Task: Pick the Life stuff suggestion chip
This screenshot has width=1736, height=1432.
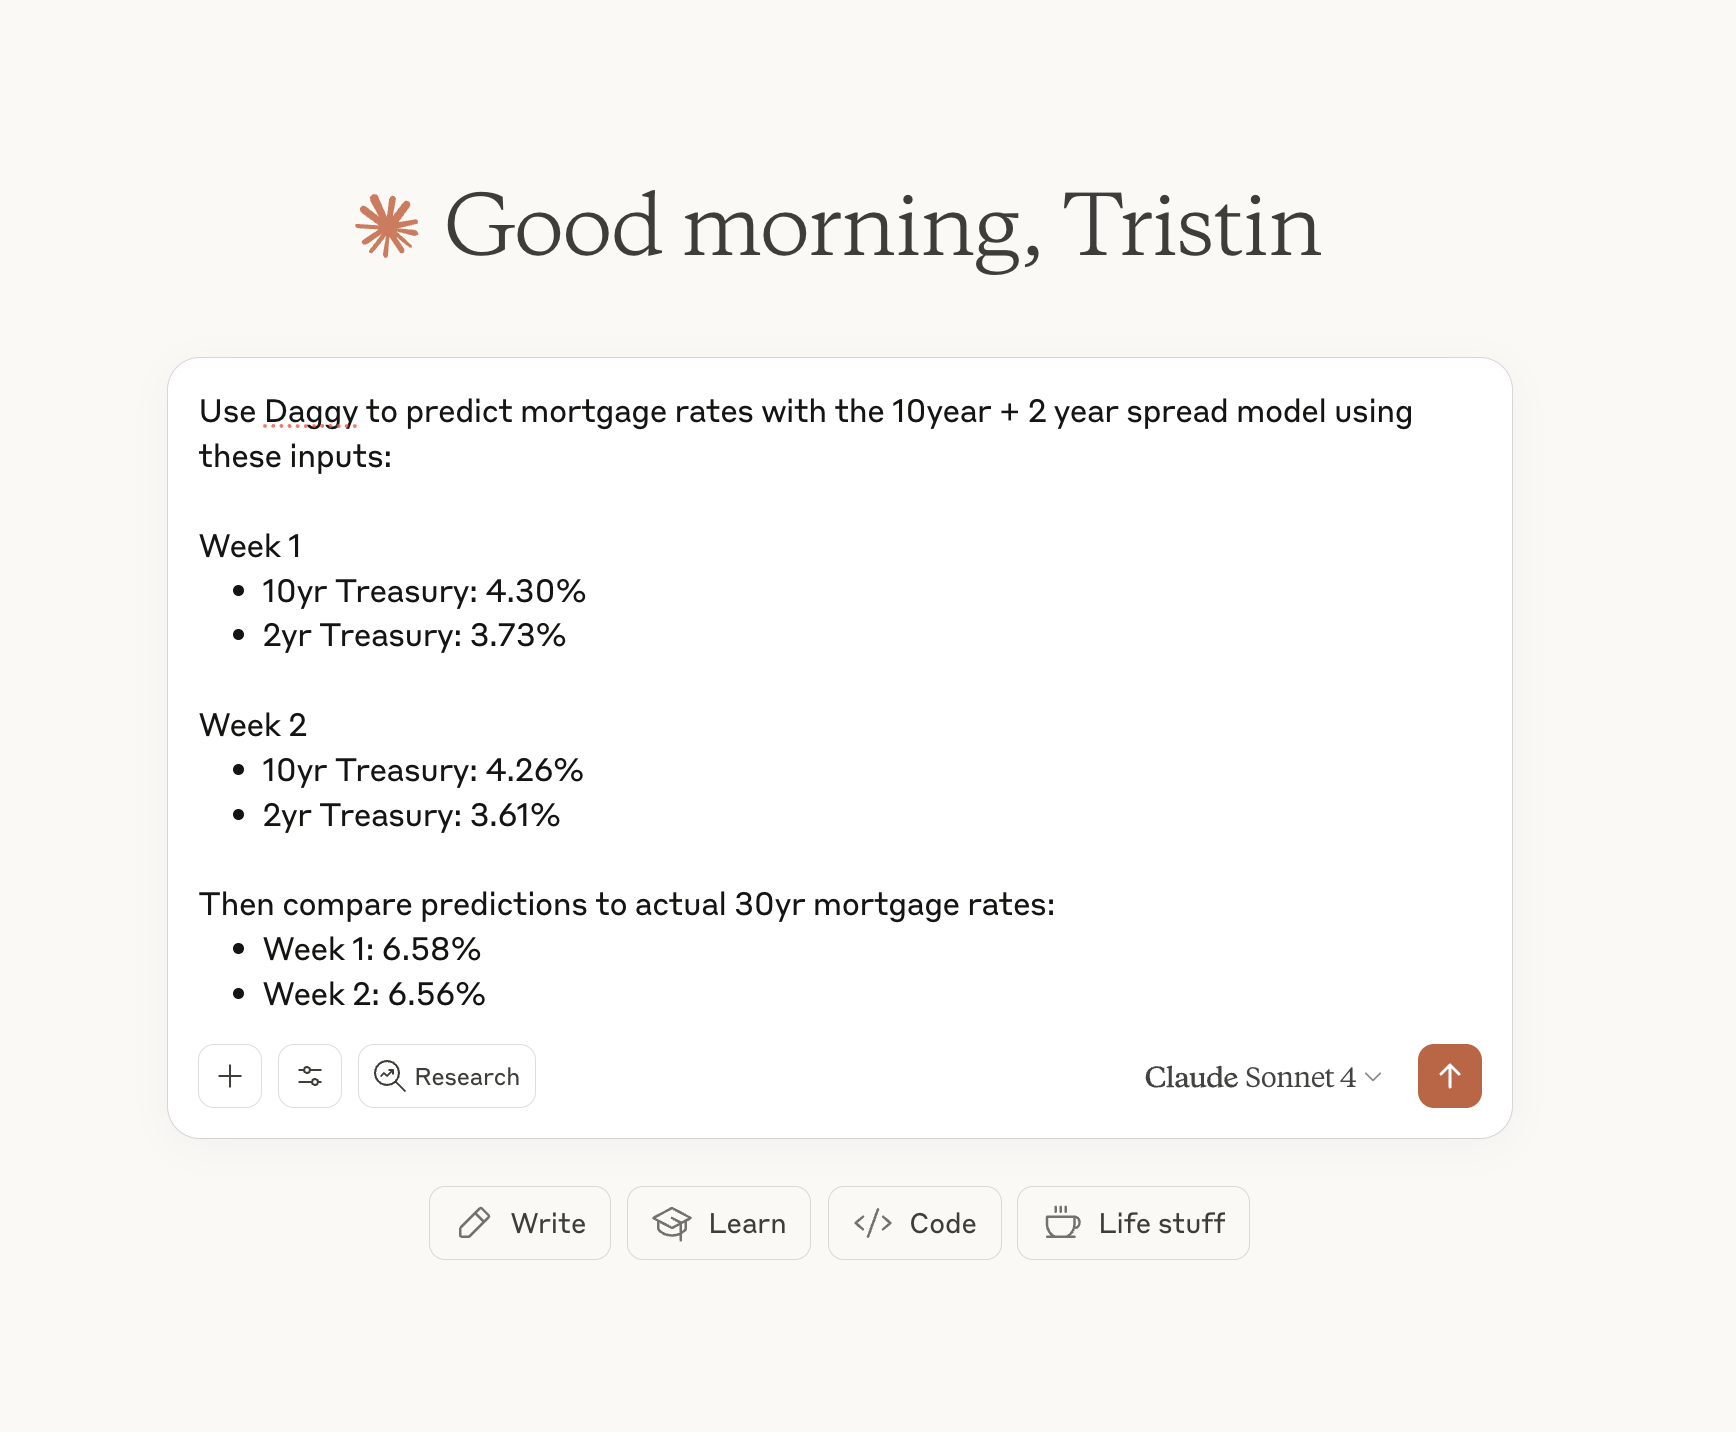Action: pyautogui.click(x=1133, y=1223)
